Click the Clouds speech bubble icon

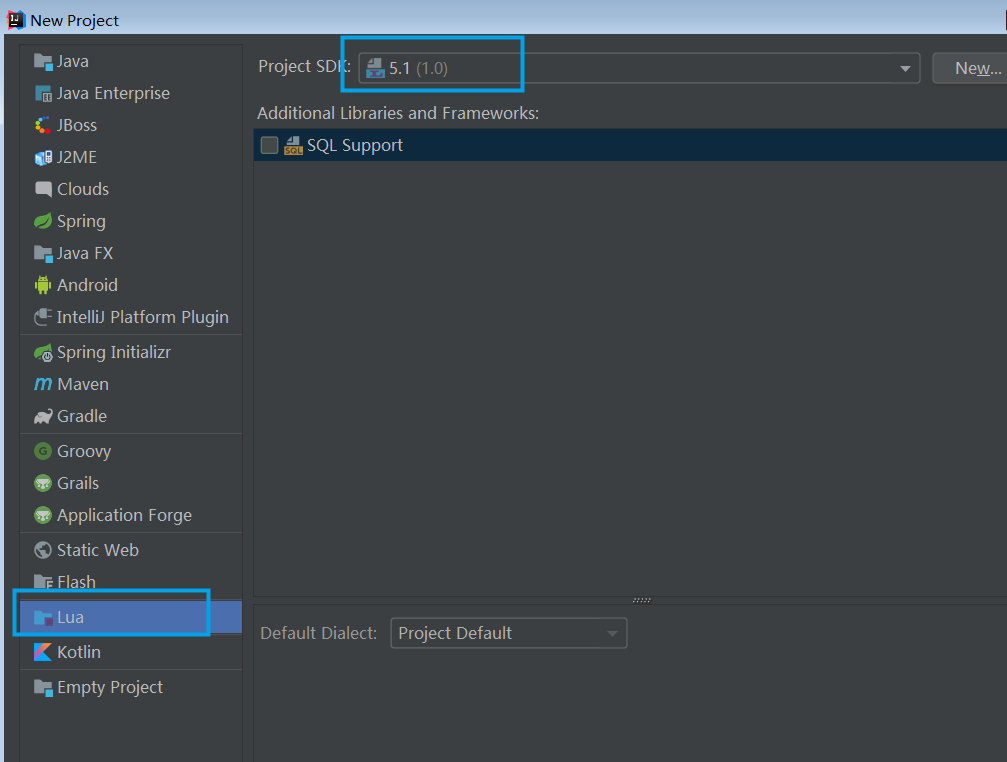pos(43,189)
